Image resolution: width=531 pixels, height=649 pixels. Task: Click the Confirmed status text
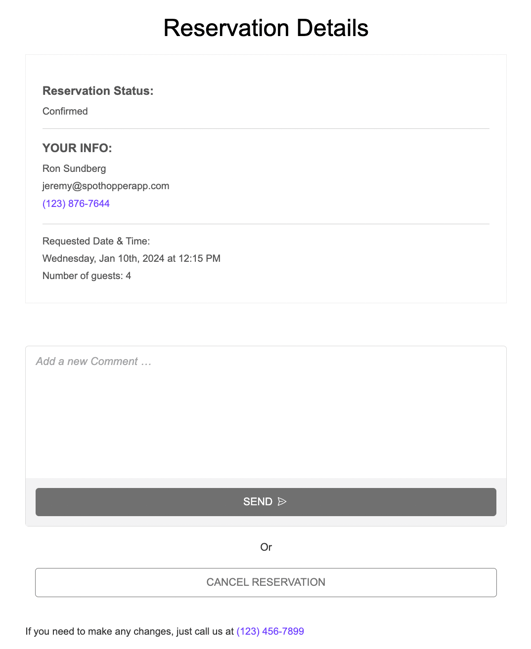(65, 111)
